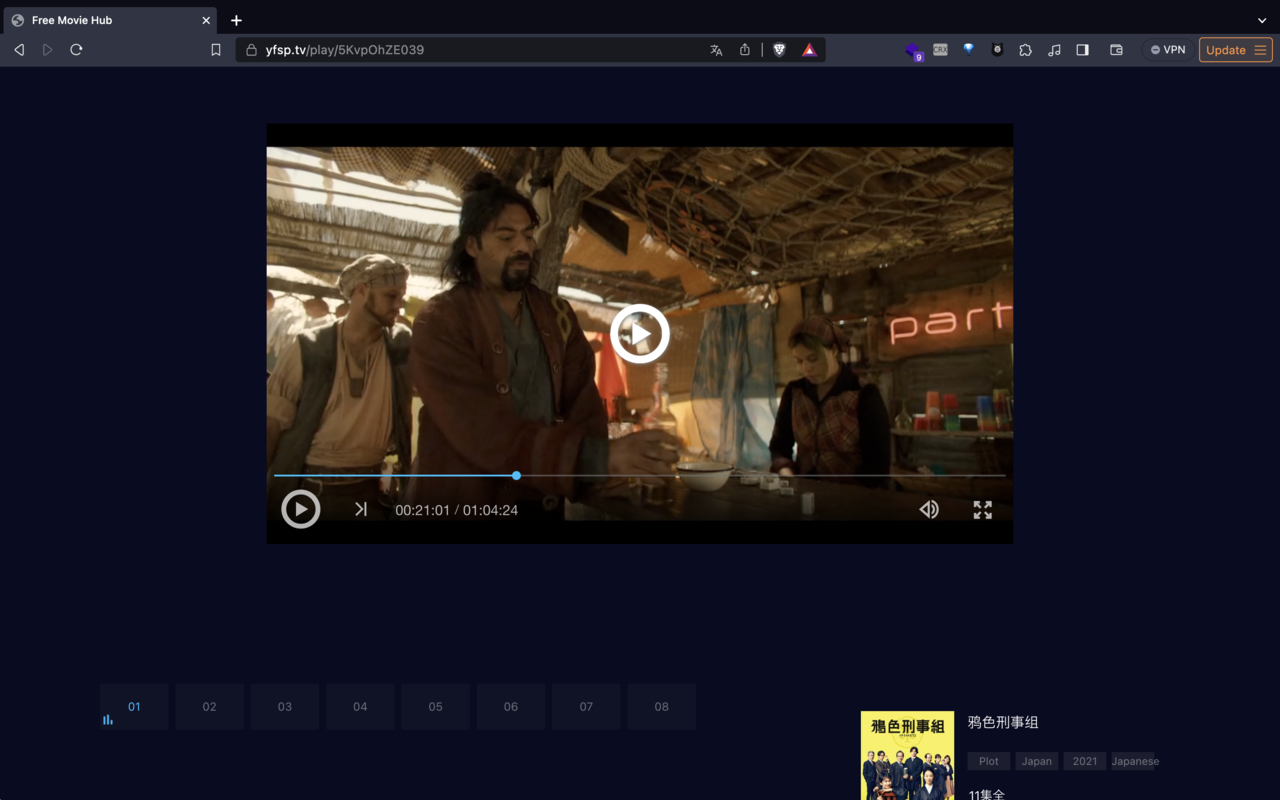Click the 2021 tag
1280x800 pixels.
point(1085,761)
